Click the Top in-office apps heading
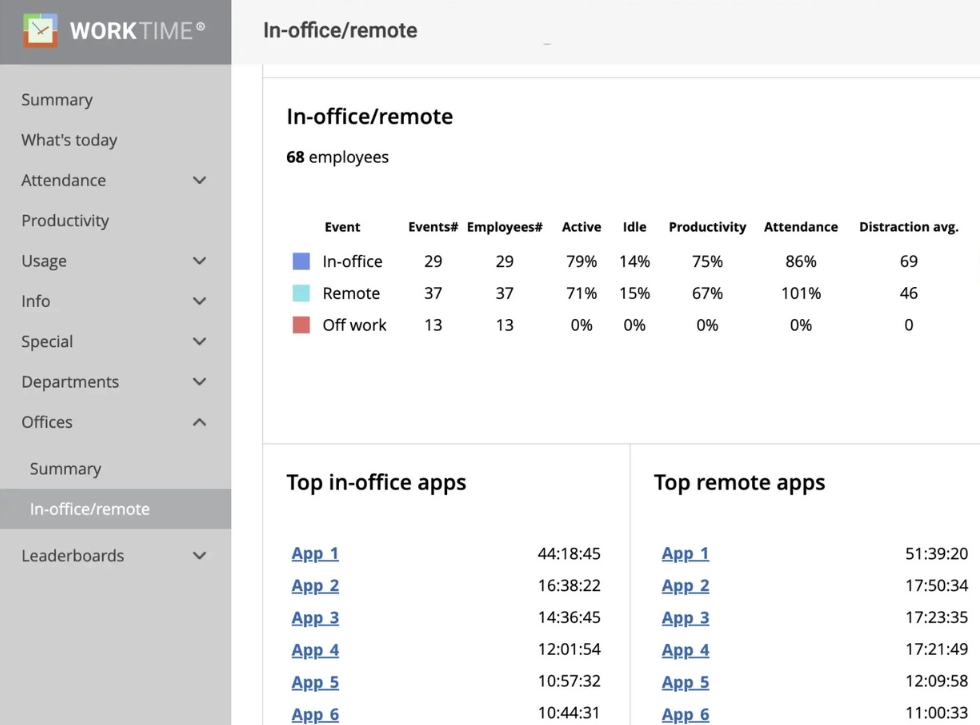Screen dimensions: 980x725 (x=376, y=482)
